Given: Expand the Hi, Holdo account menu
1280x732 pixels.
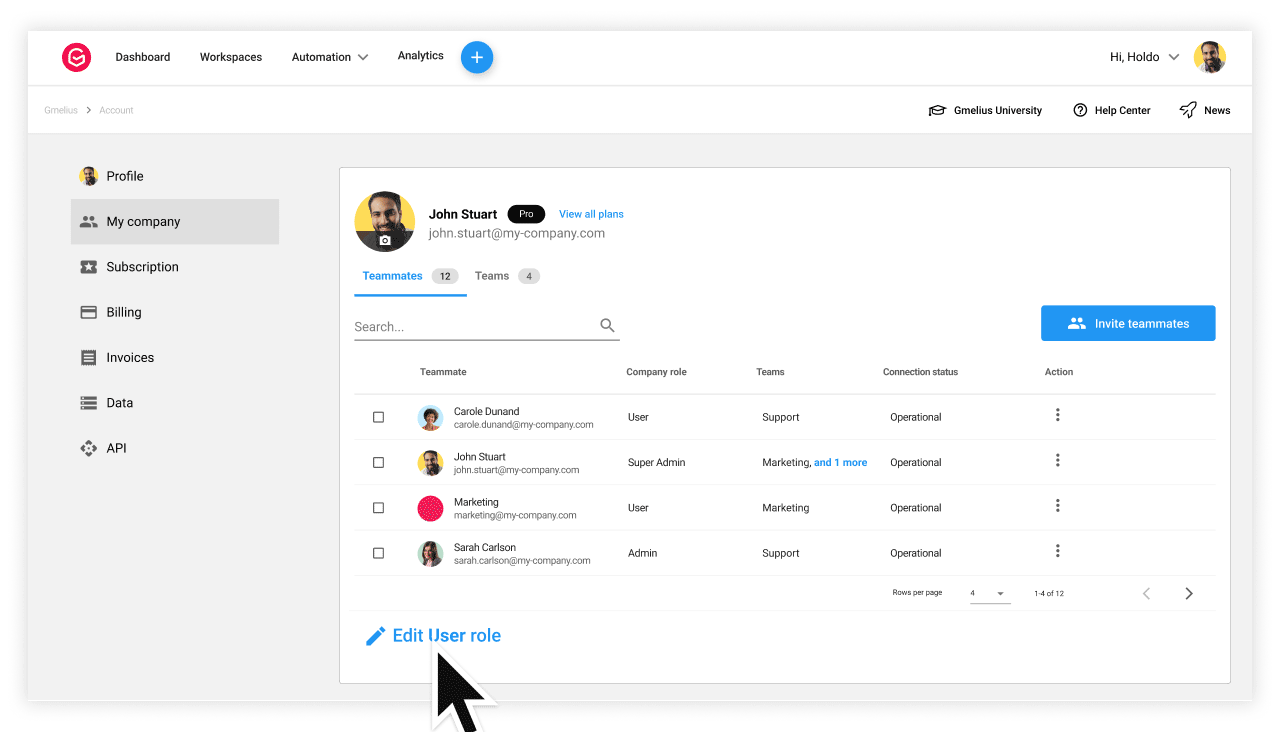Looking at the screenshot, I should tap(1143, 57).
